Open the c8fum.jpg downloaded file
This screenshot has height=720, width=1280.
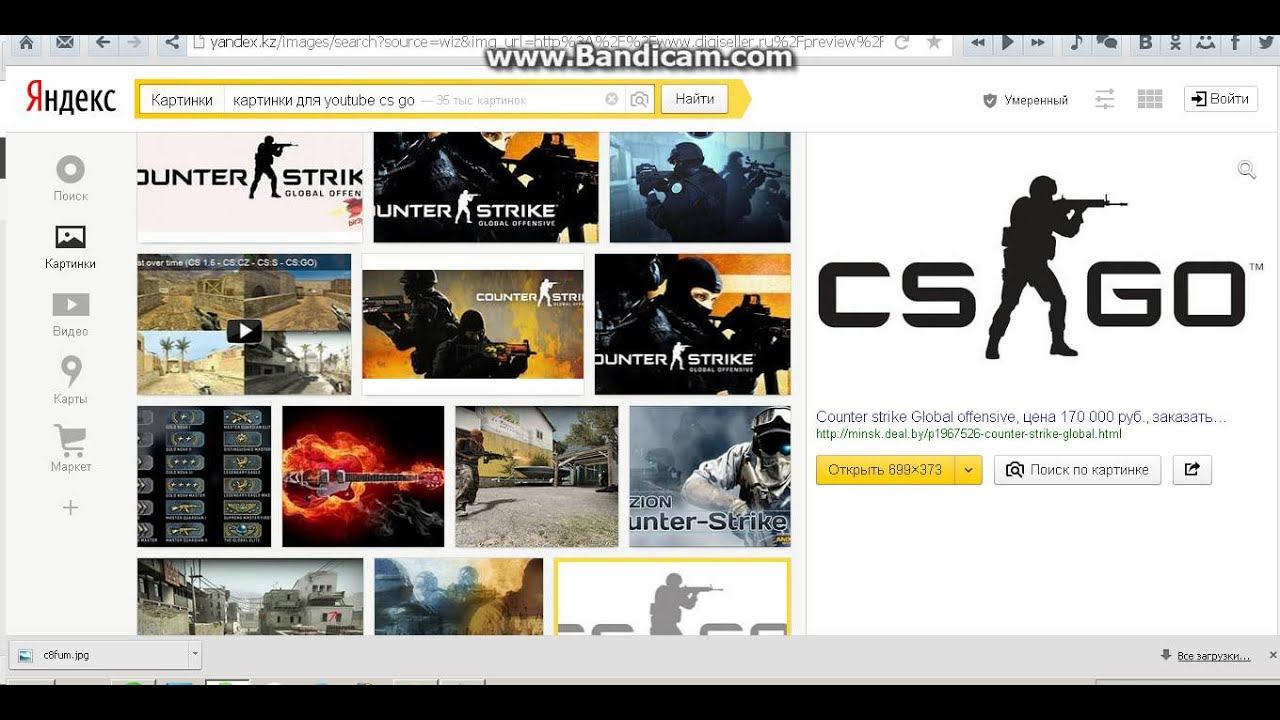coord(98,655)
